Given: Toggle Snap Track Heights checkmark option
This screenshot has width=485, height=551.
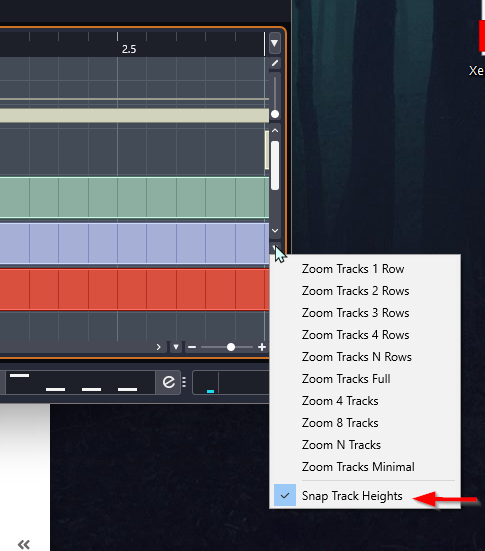Looking at the screenshot, I should [365, 496].
